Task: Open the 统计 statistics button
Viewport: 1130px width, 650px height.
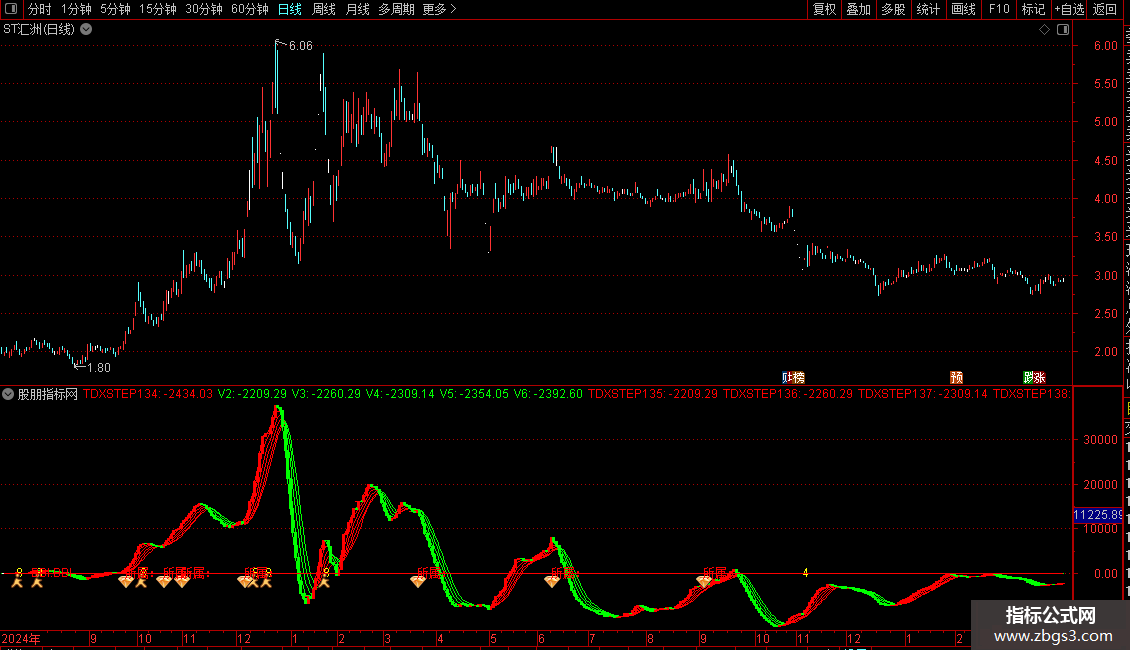Action: 927,9
